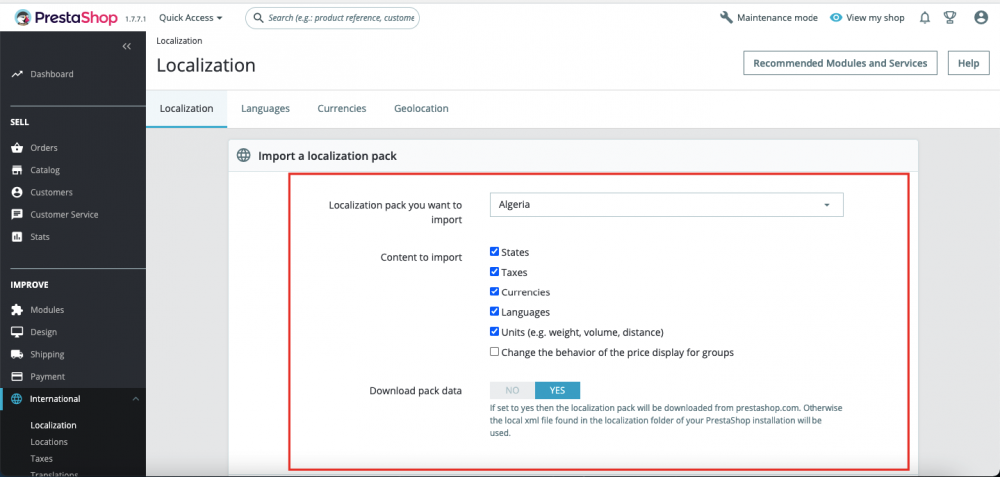This screenshot has height=477, width=1000.
Task: Open Orders via the basket icon
Action: 17,148
